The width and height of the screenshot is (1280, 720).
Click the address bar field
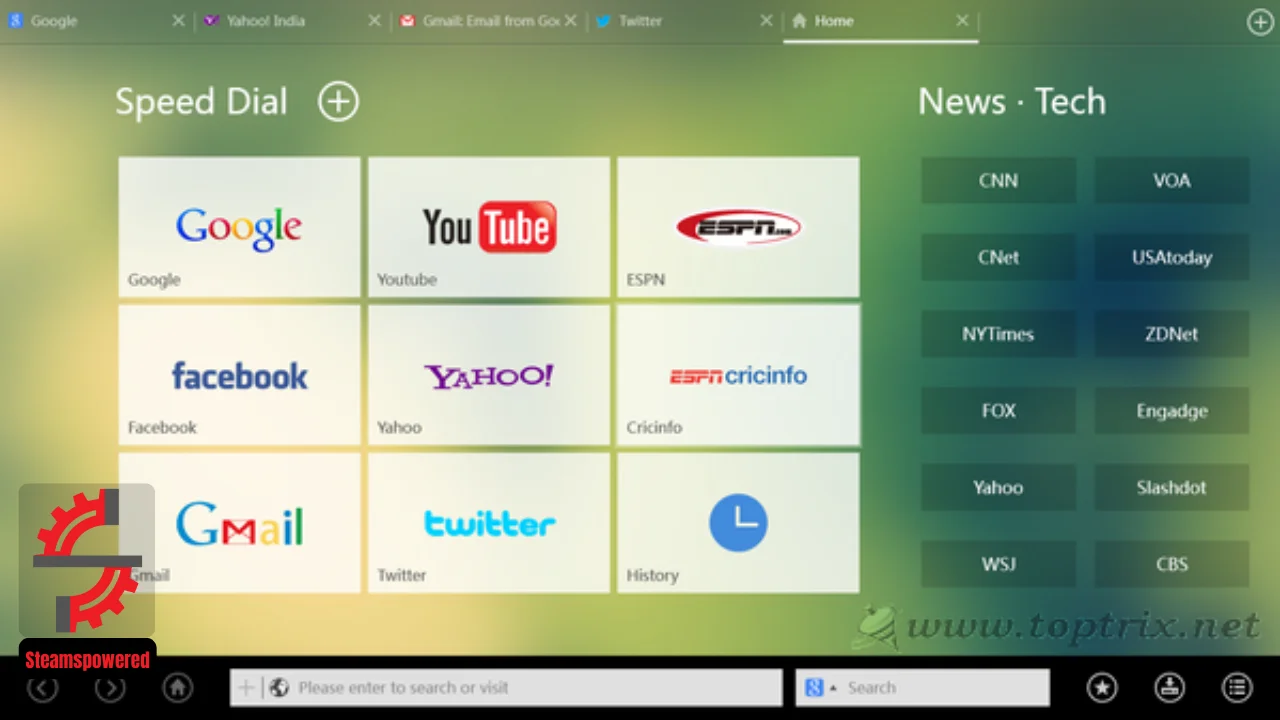pos(506,688)
